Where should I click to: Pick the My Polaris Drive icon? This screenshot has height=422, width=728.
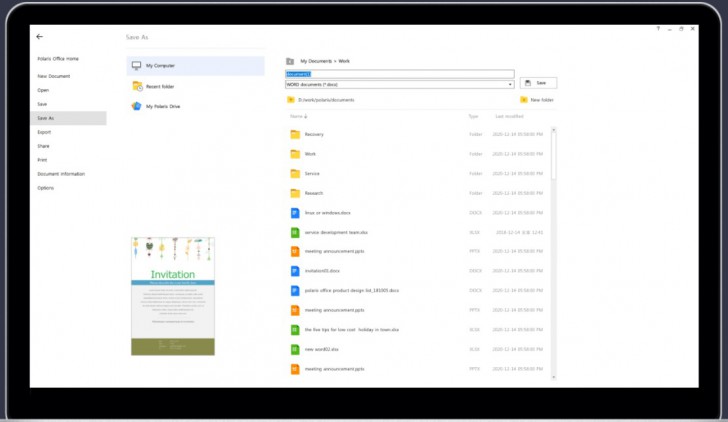(136, 106)
